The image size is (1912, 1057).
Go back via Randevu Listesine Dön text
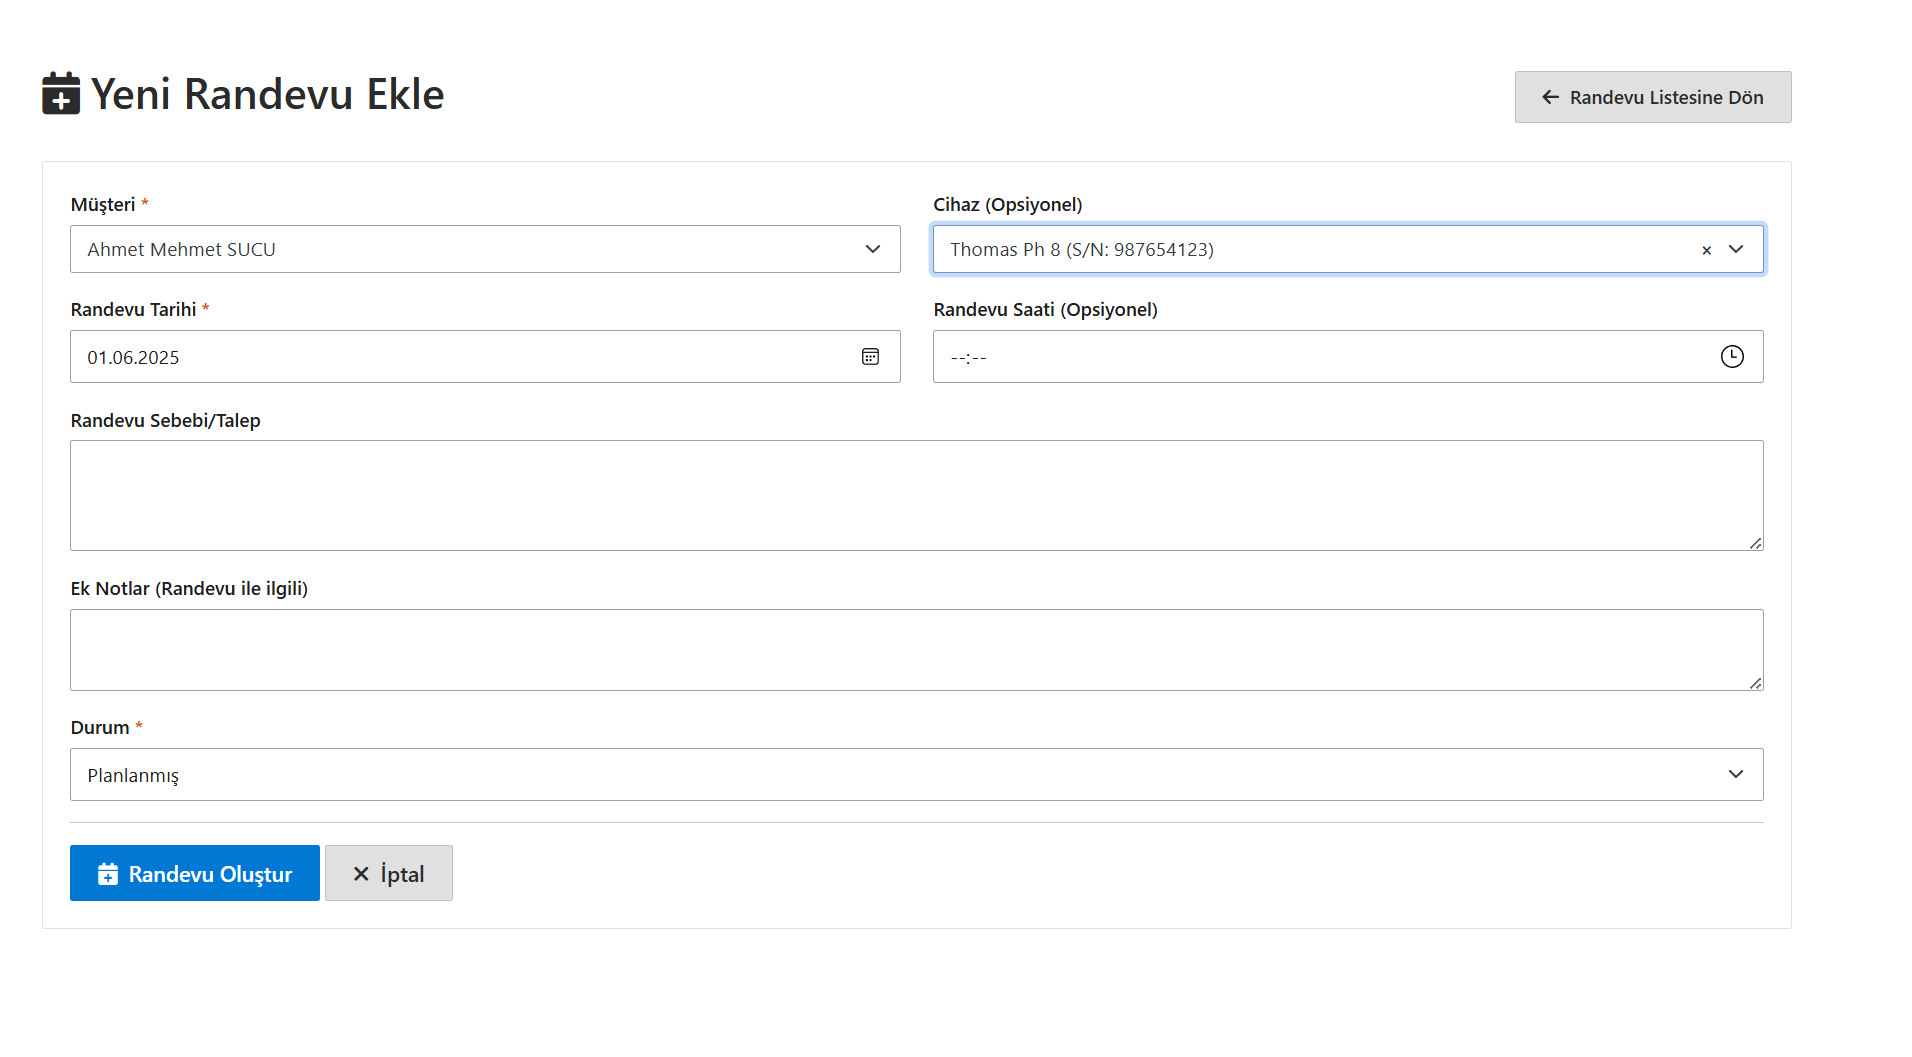(1666, 97)
